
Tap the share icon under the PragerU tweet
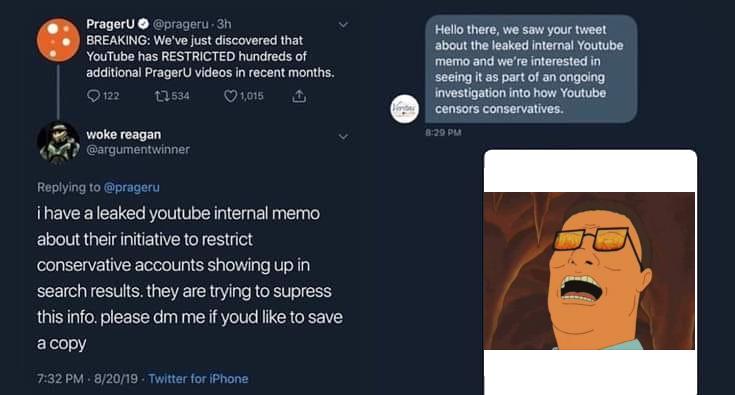click(299, 96)
